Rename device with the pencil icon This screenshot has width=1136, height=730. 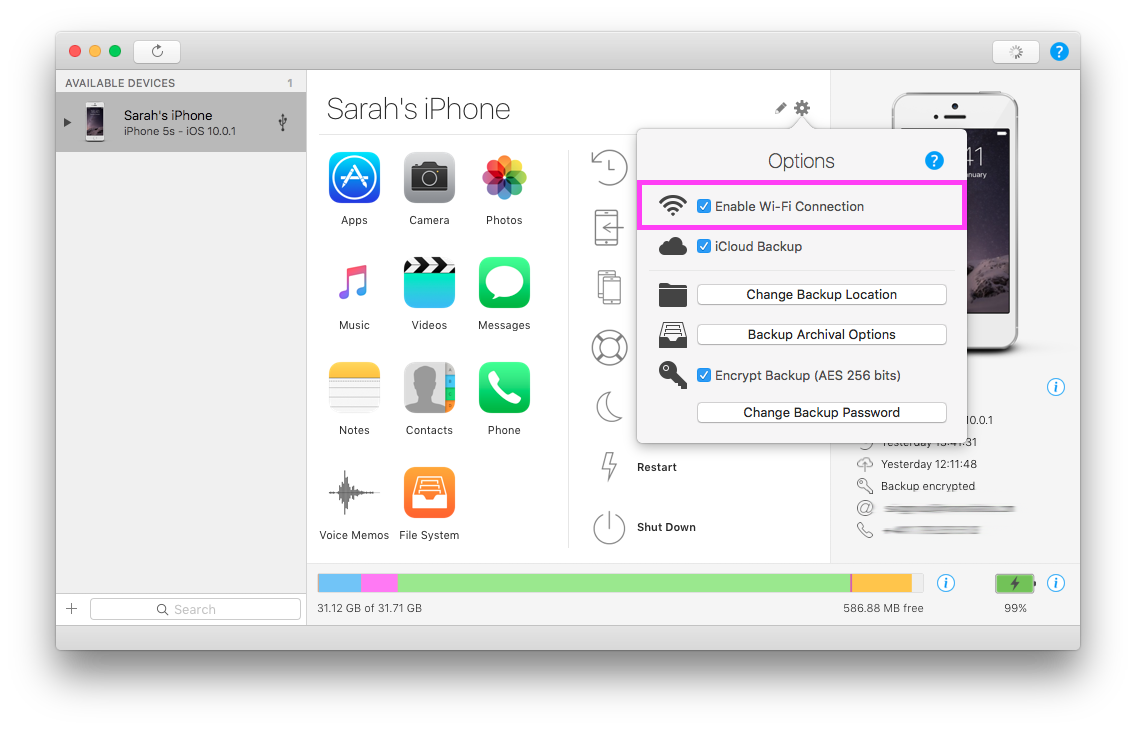point(780,108)
